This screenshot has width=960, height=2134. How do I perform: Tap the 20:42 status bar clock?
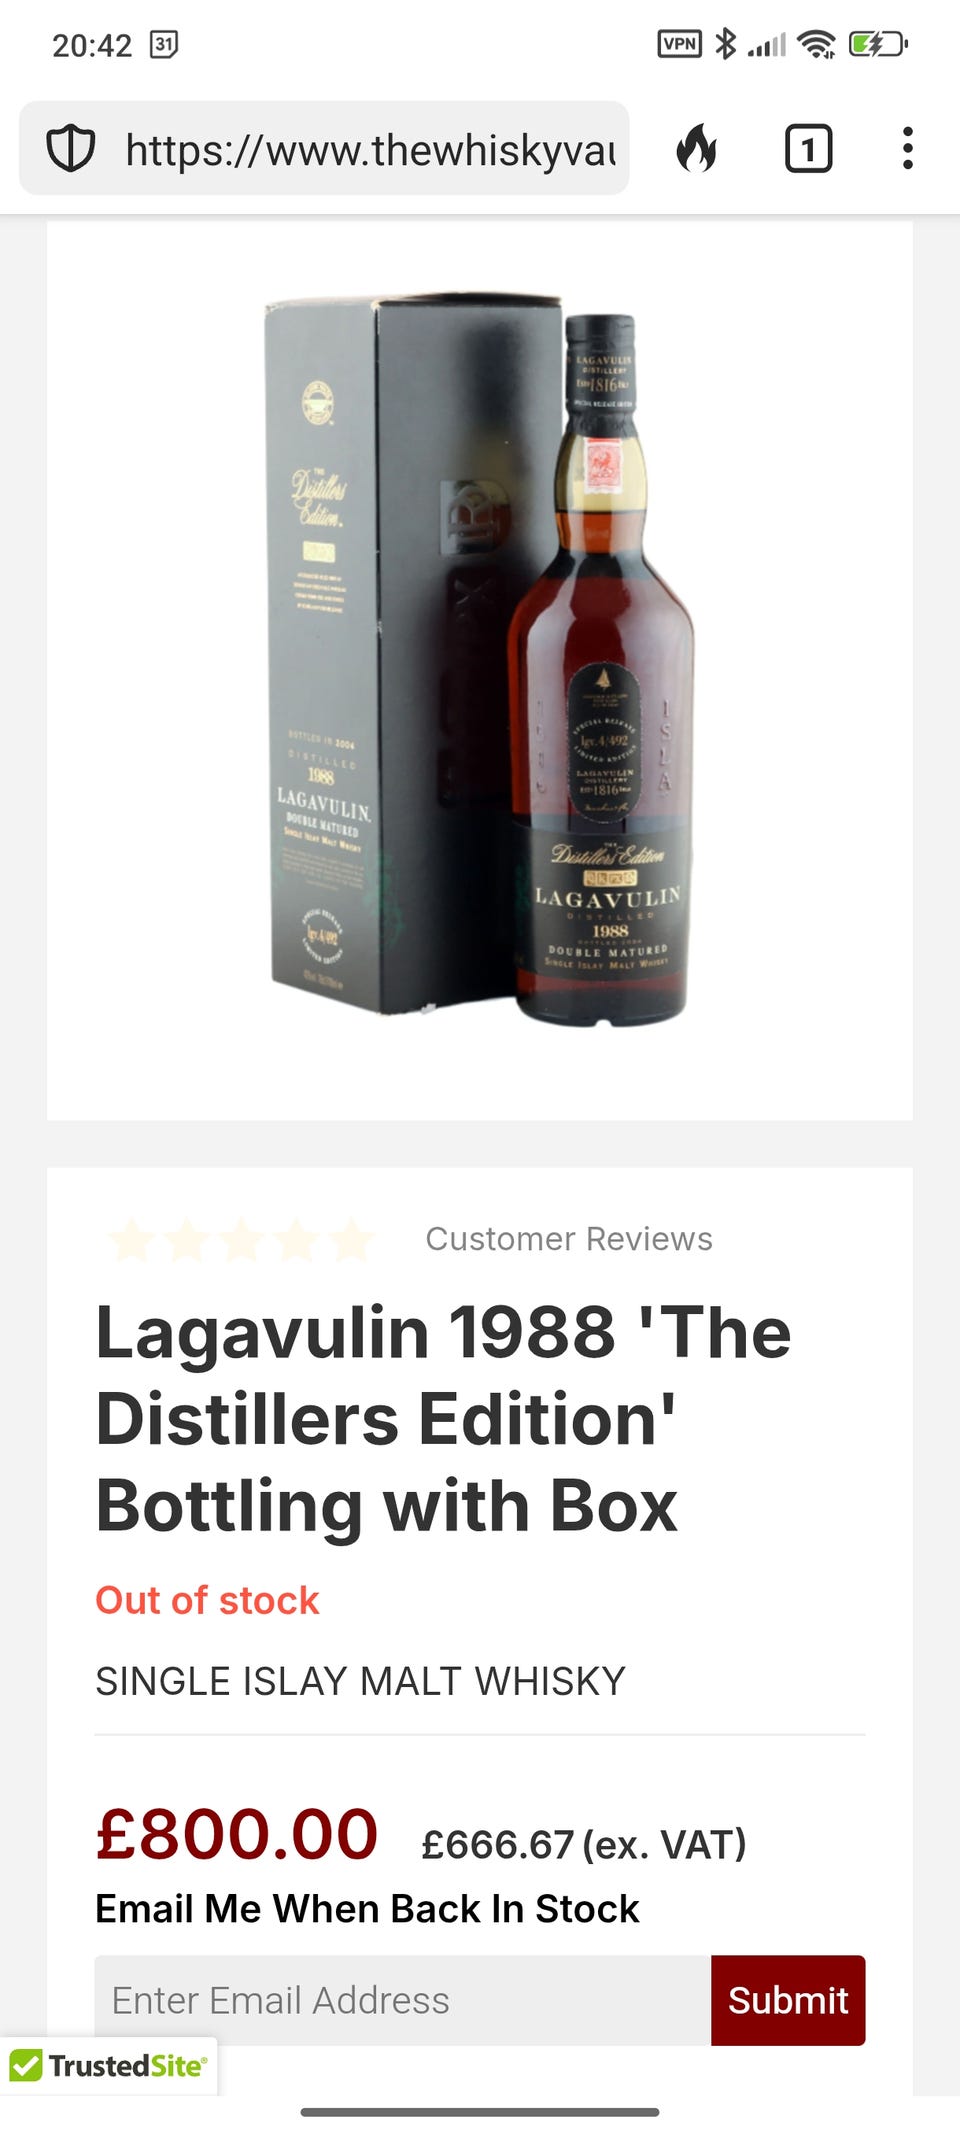pos(92,45)
